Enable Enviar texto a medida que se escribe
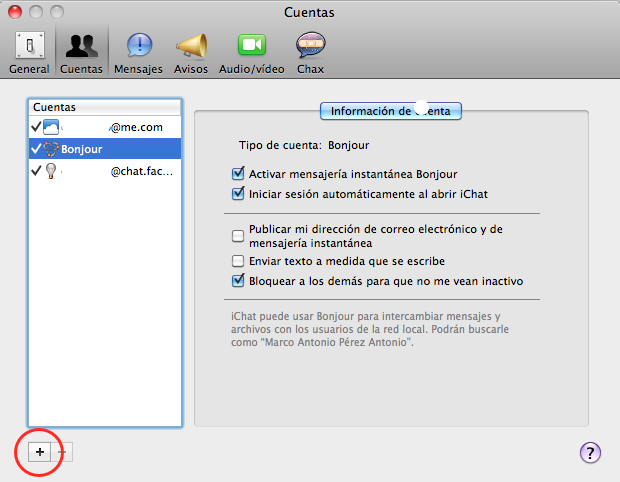The image size is (620, 482). click(238, 261)
